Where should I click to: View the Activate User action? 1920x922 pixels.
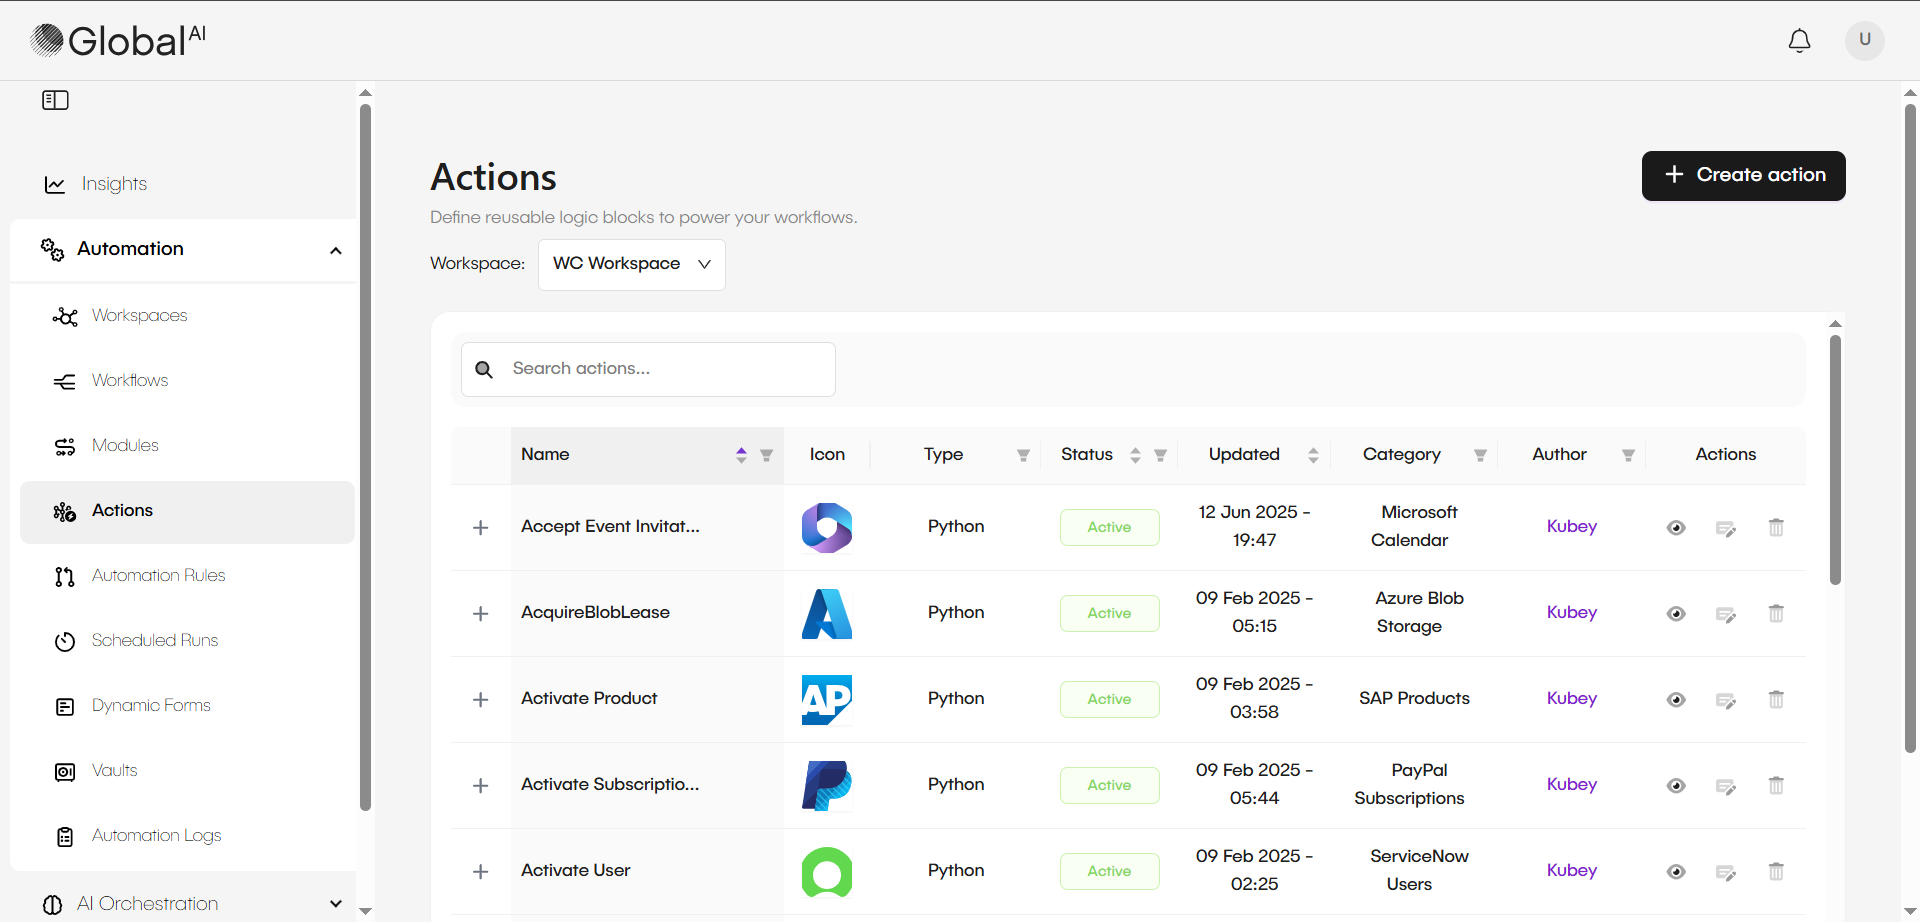(x=1676, y=872)
